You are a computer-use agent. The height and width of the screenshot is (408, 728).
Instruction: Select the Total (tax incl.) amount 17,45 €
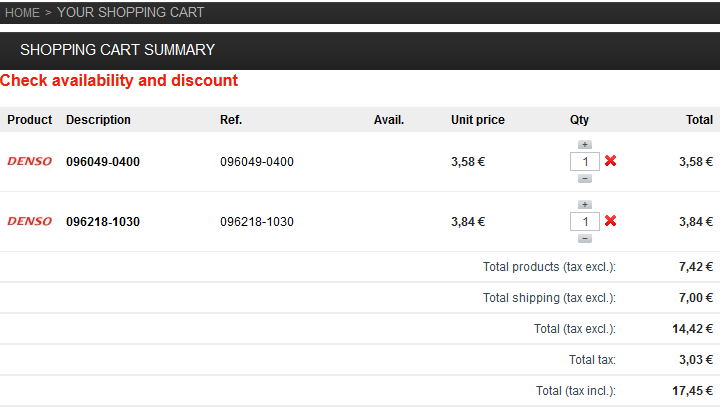pos(692,391)
